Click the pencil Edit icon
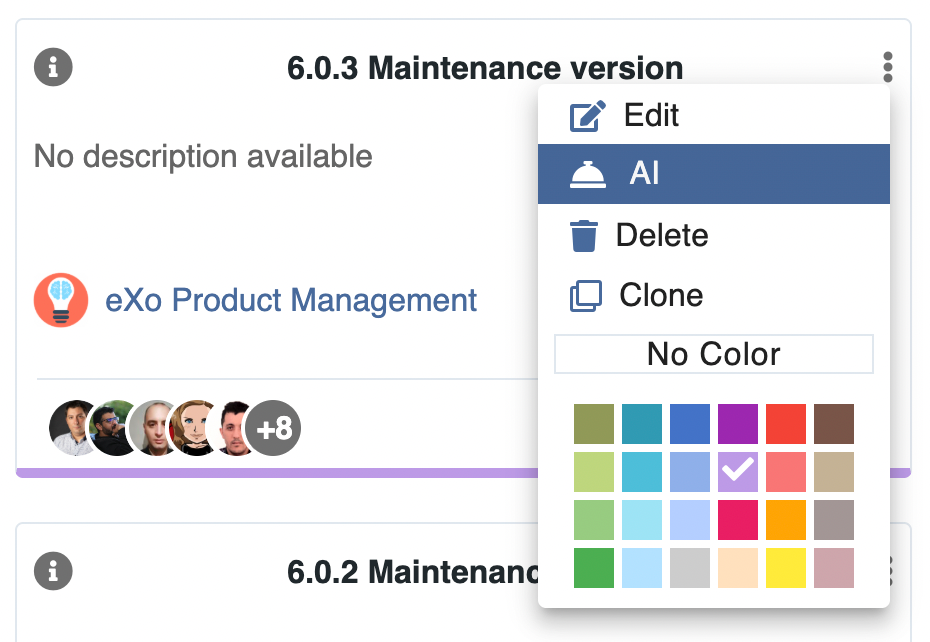 click(x=587, y=116)
